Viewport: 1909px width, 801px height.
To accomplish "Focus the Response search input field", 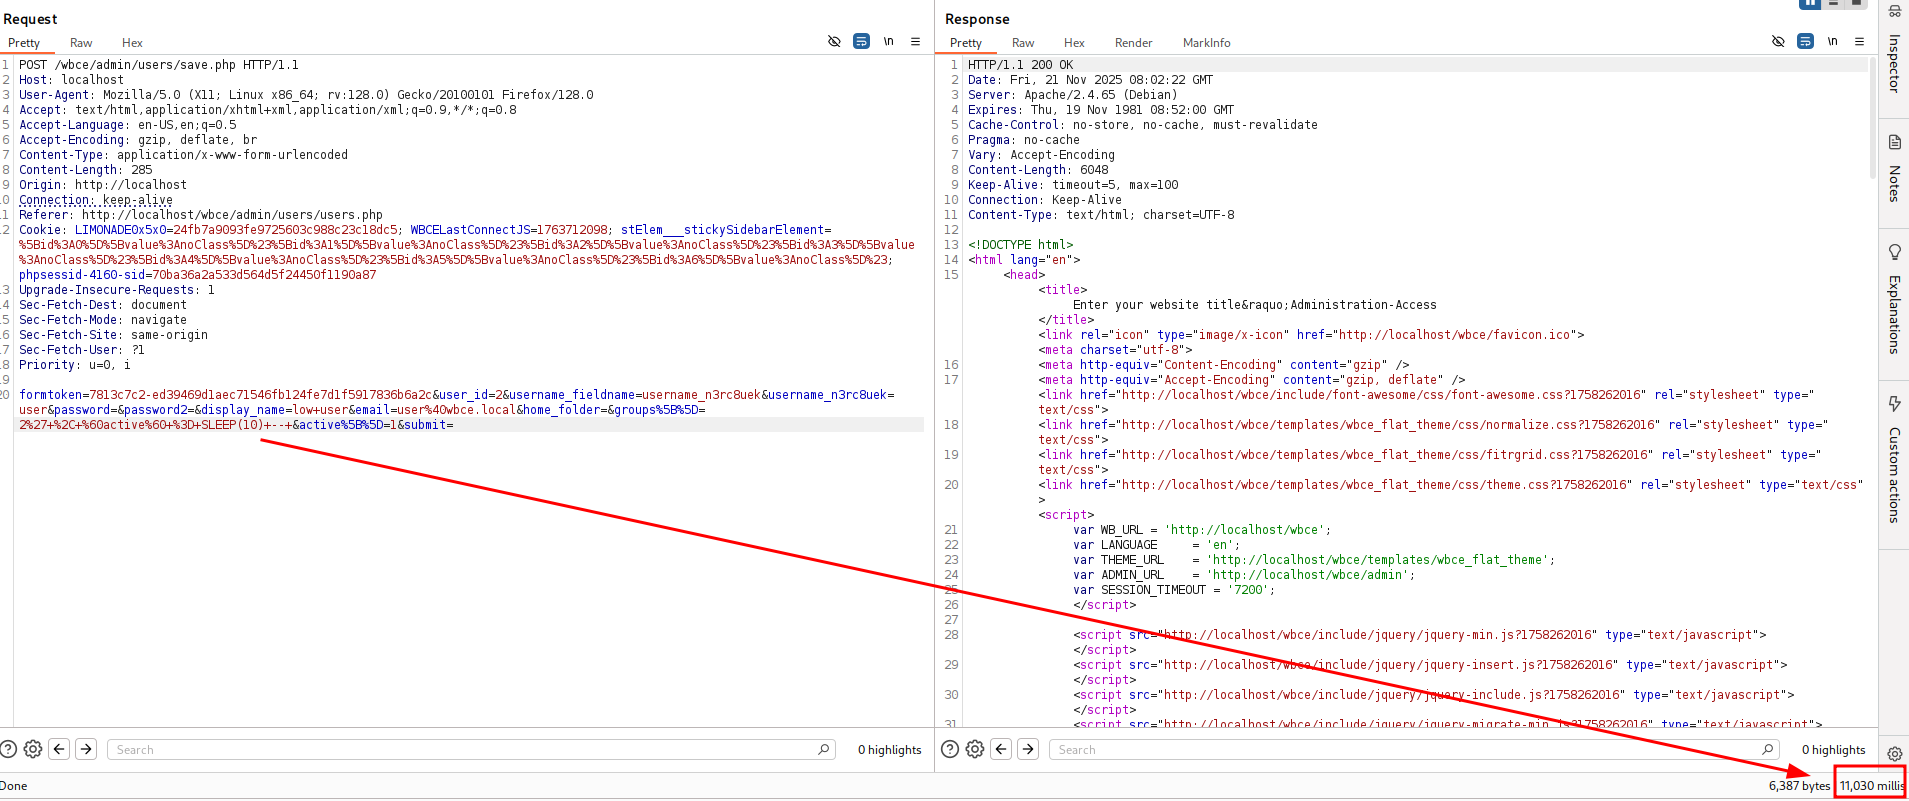I will [1413, 749].
